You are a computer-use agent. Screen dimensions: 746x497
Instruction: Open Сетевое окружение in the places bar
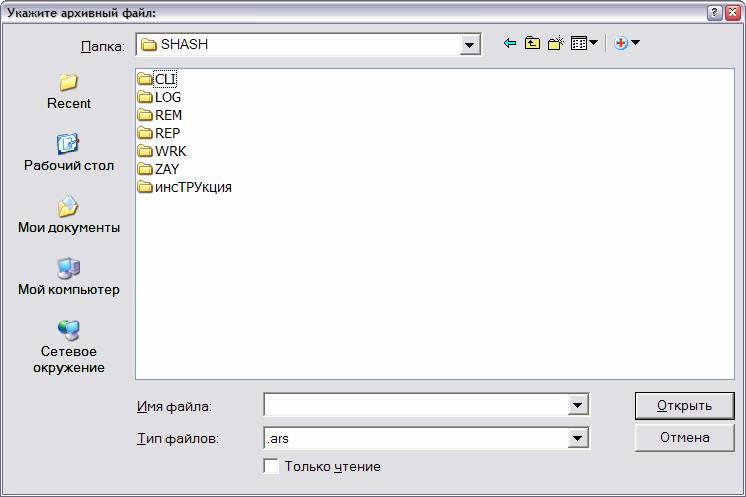coord(69,347)
